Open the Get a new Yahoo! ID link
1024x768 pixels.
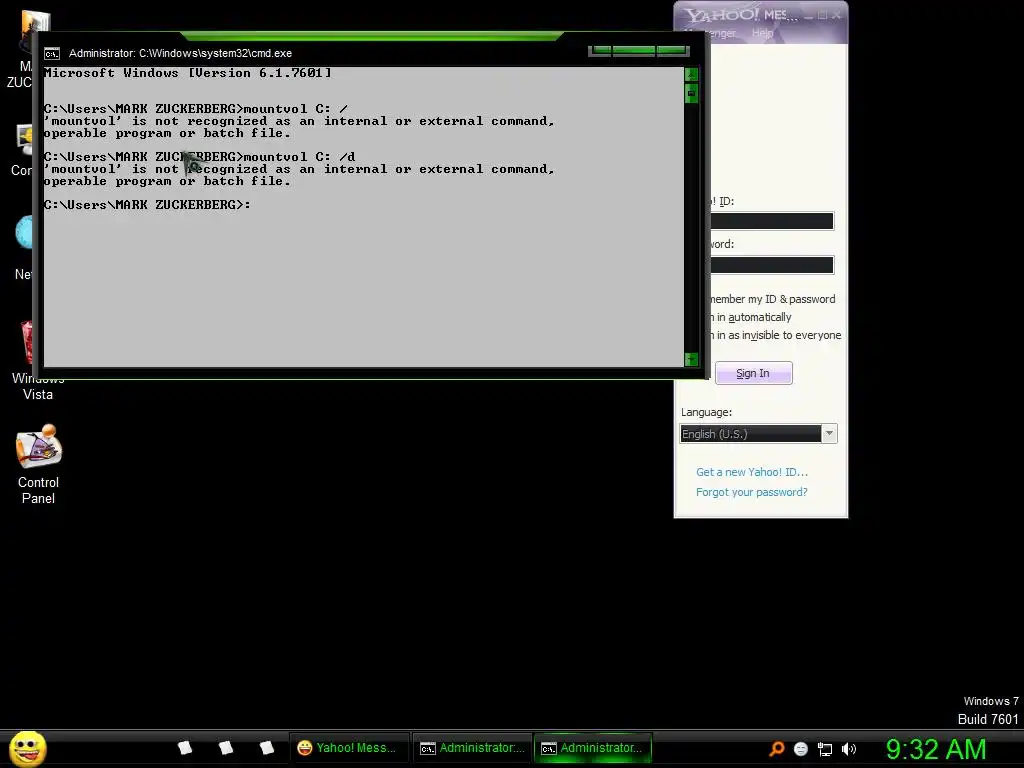coord(752,472)
